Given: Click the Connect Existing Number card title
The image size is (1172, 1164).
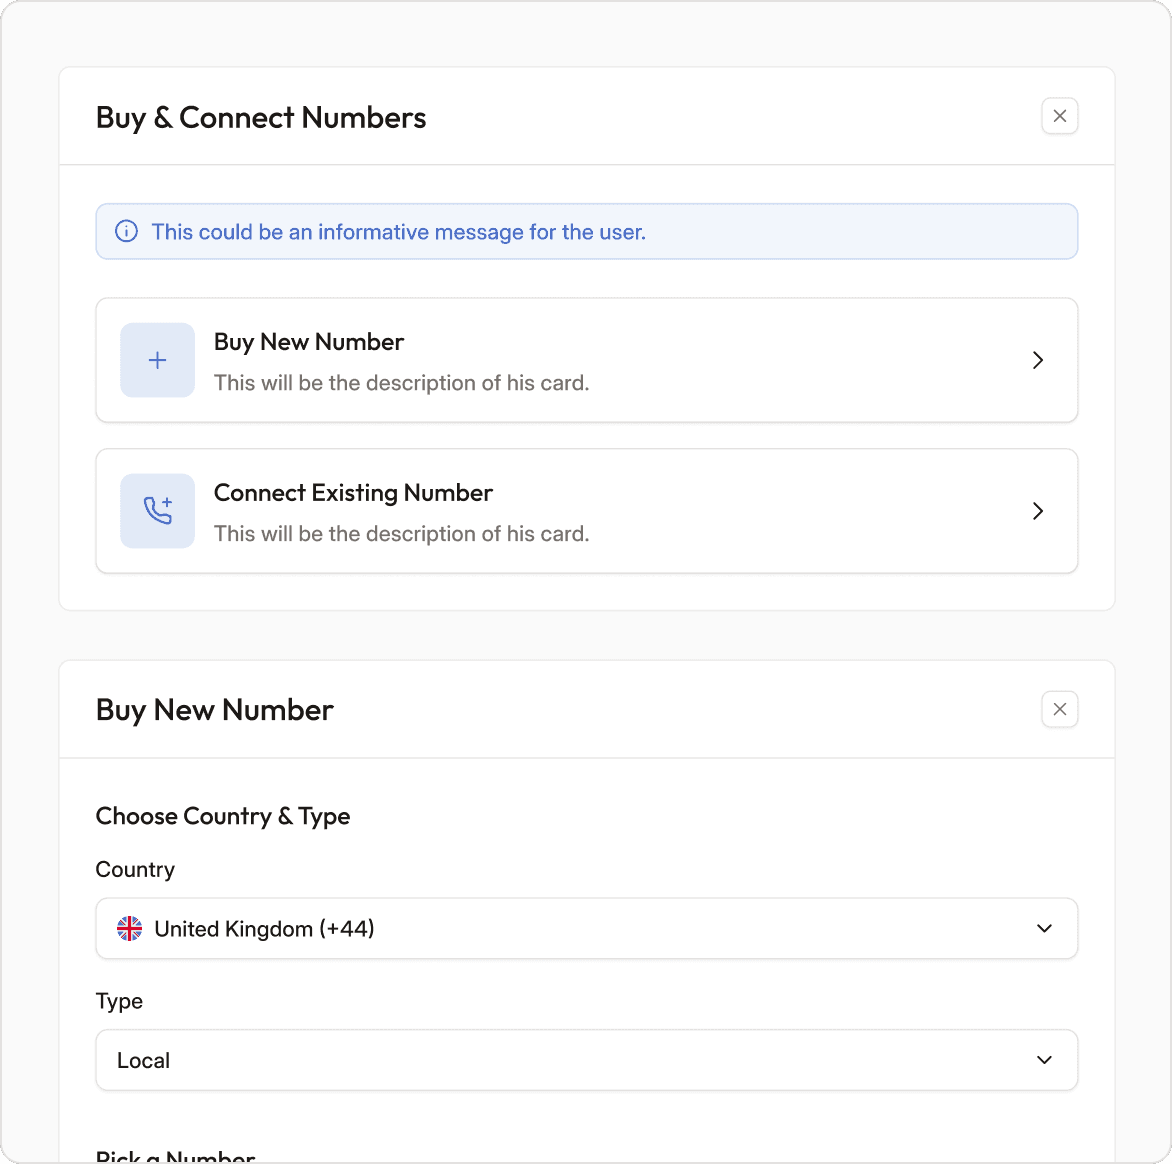Looking at the screenshot, I should coord(353,493).
